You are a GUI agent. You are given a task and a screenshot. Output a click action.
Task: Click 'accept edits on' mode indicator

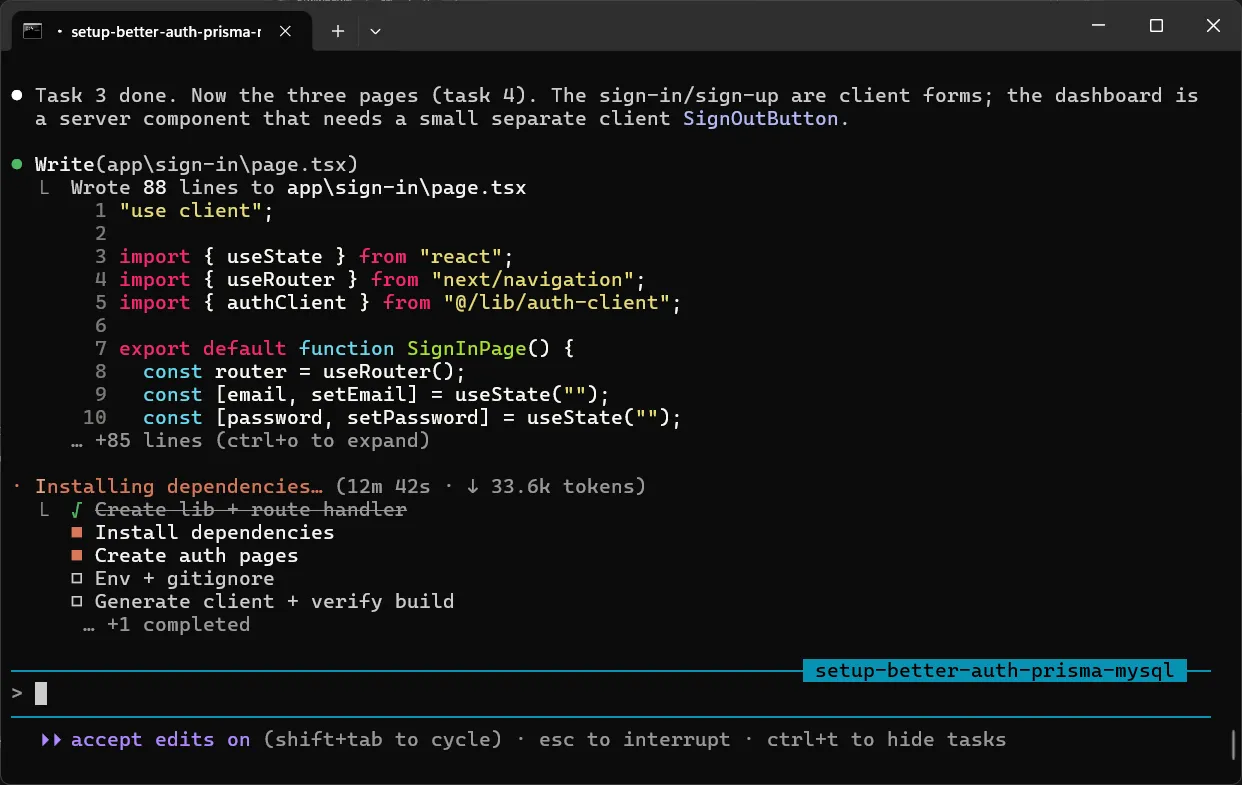pos(160,740)
